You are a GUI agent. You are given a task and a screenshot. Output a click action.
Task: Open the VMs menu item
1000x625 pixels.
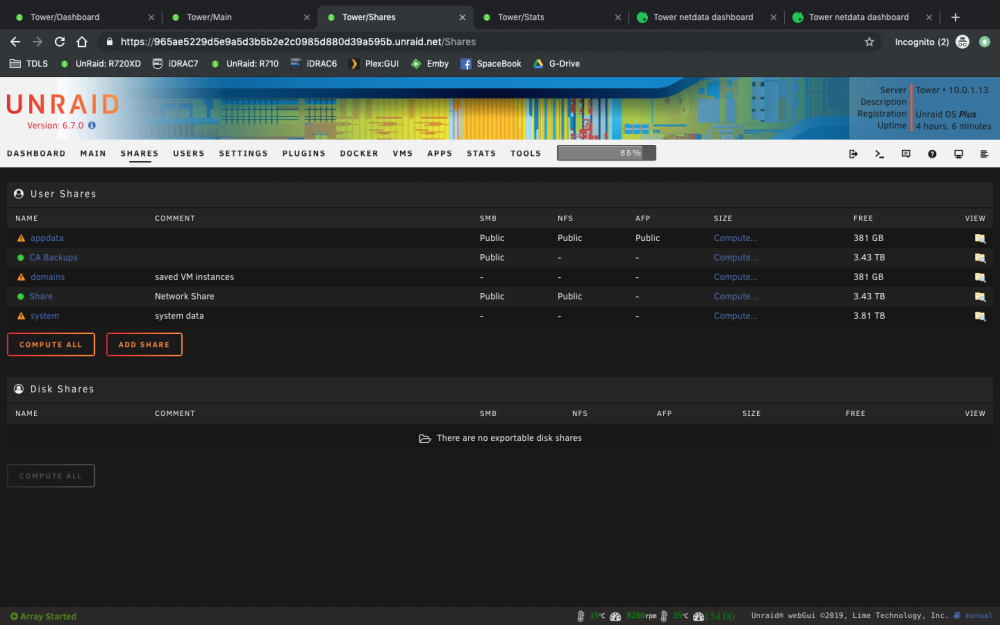click(403, 154)
